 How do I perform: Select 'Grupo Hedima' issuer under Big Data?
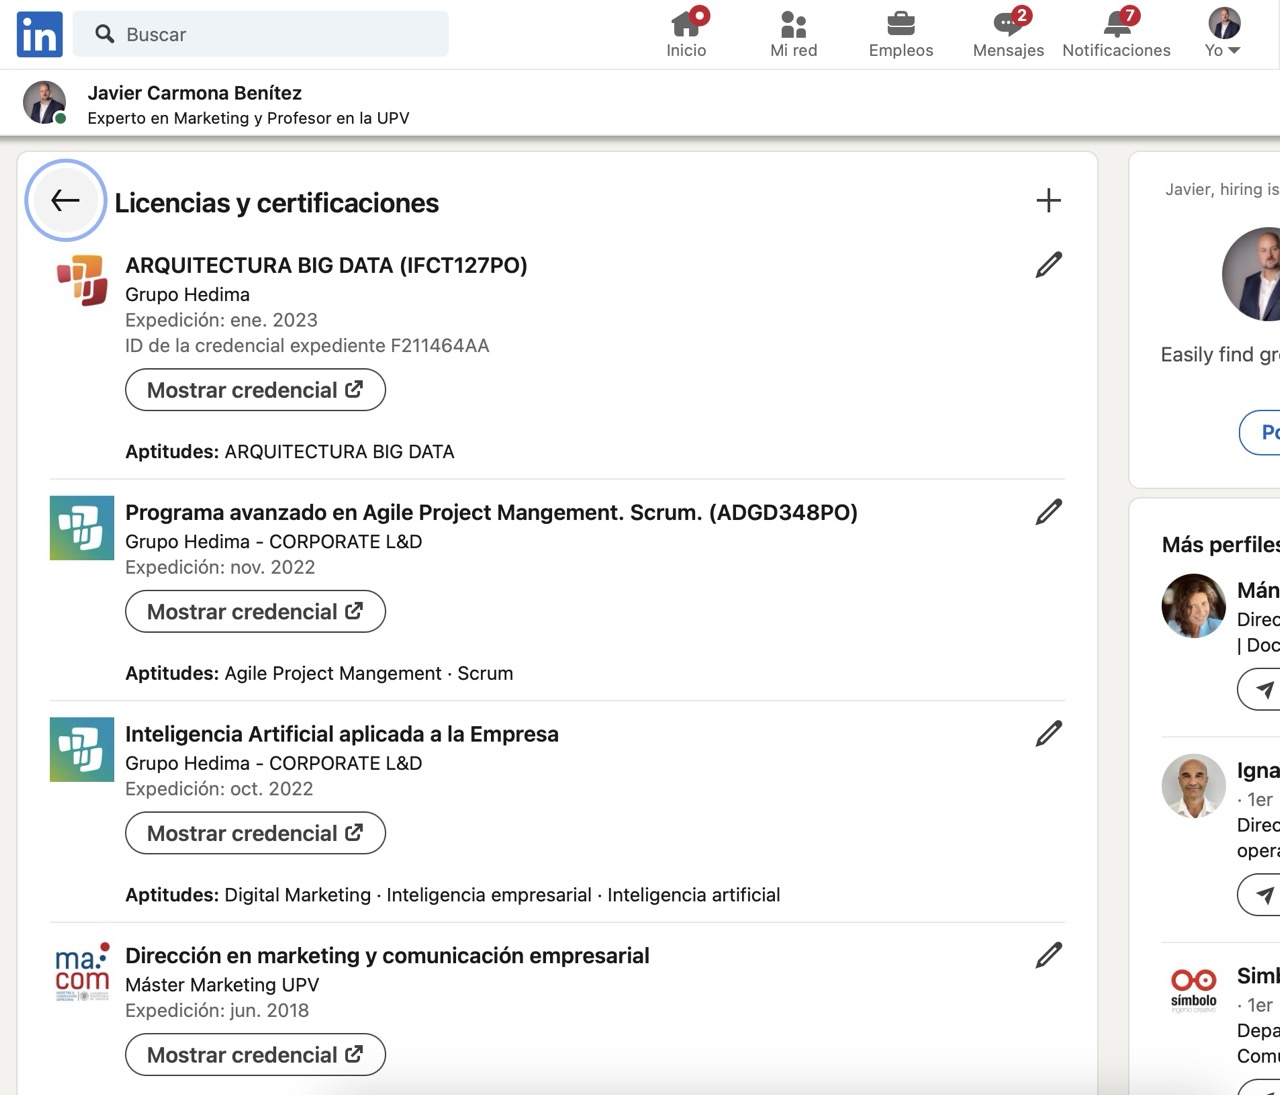pyautogui.click(x=187, y=295)
